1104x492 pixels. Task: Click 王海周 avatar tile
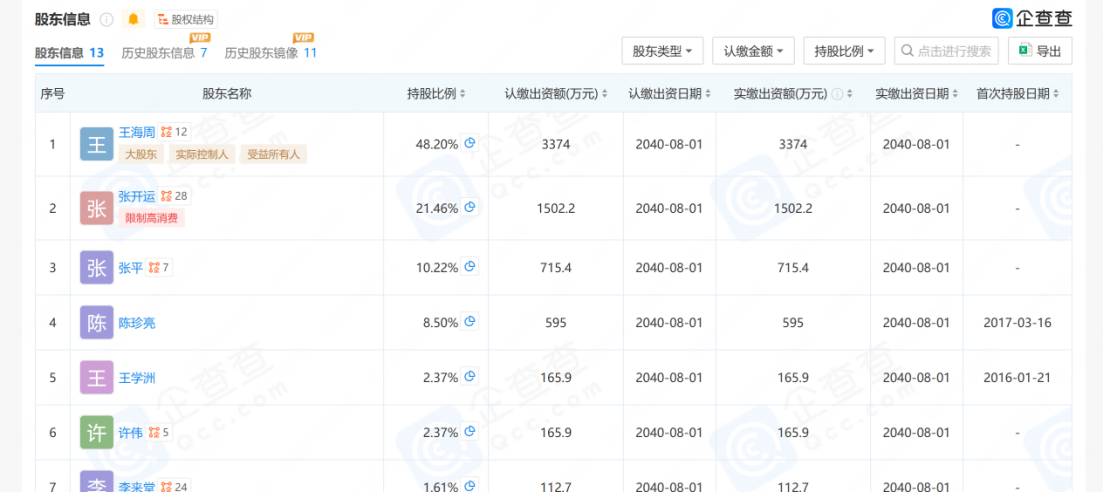pos(96,144)
